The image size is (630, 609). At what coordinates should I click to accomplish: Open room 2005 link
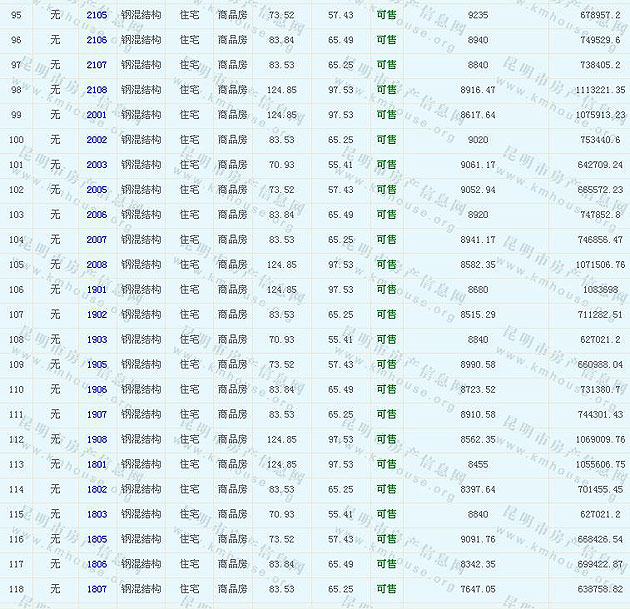97,190
